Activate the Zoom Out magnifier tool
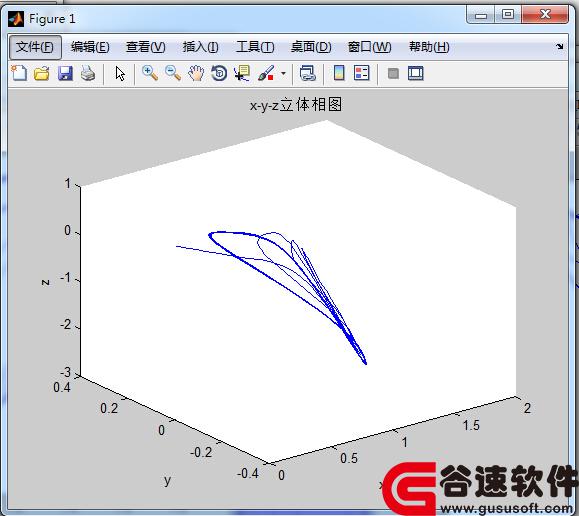Image resolution: width=579 pixels, height=516 pixels. coord(173,73)
